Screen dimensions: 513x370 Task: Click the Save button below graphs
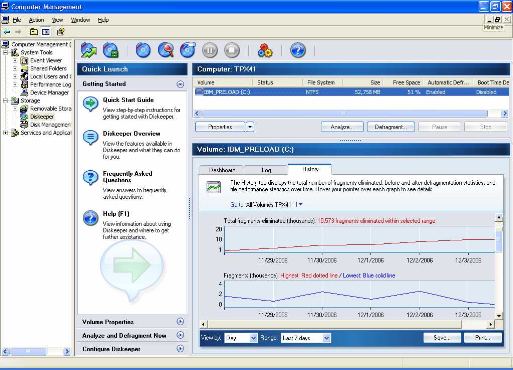click(442, 338)
